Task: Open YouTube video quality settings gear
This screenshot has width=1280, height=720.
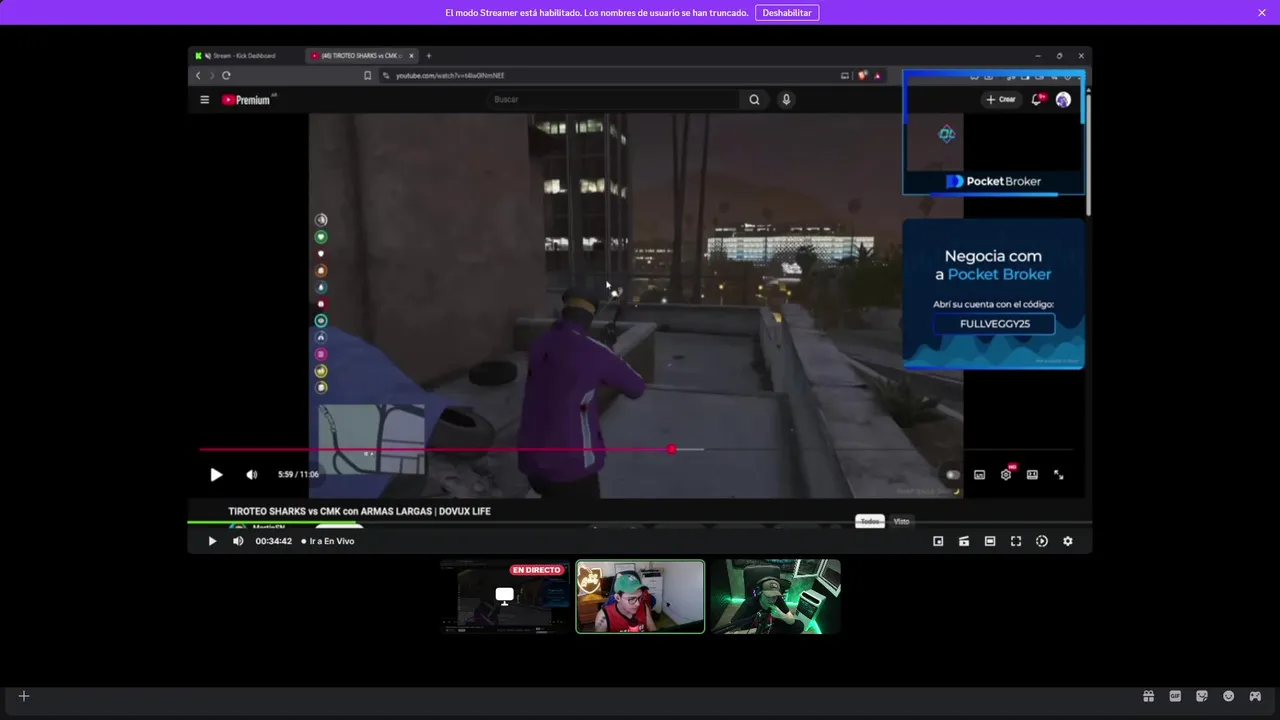Action: pos(1006,475)
